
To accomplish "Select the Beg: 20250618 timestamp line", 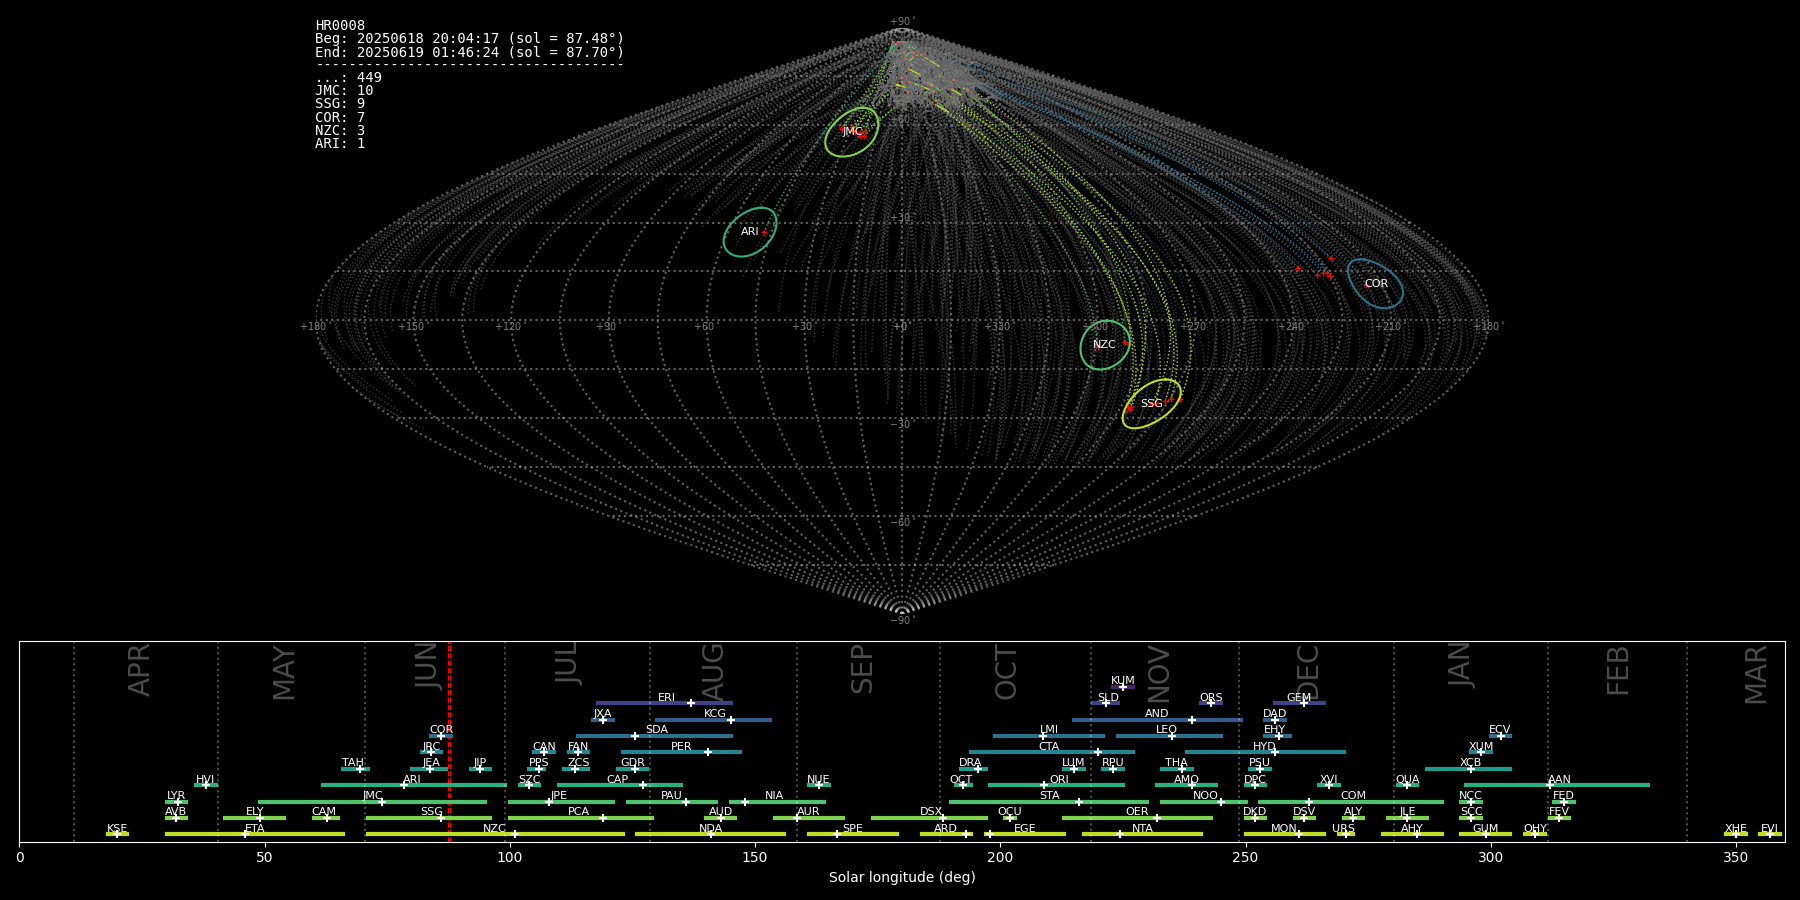I will [469, 39].
